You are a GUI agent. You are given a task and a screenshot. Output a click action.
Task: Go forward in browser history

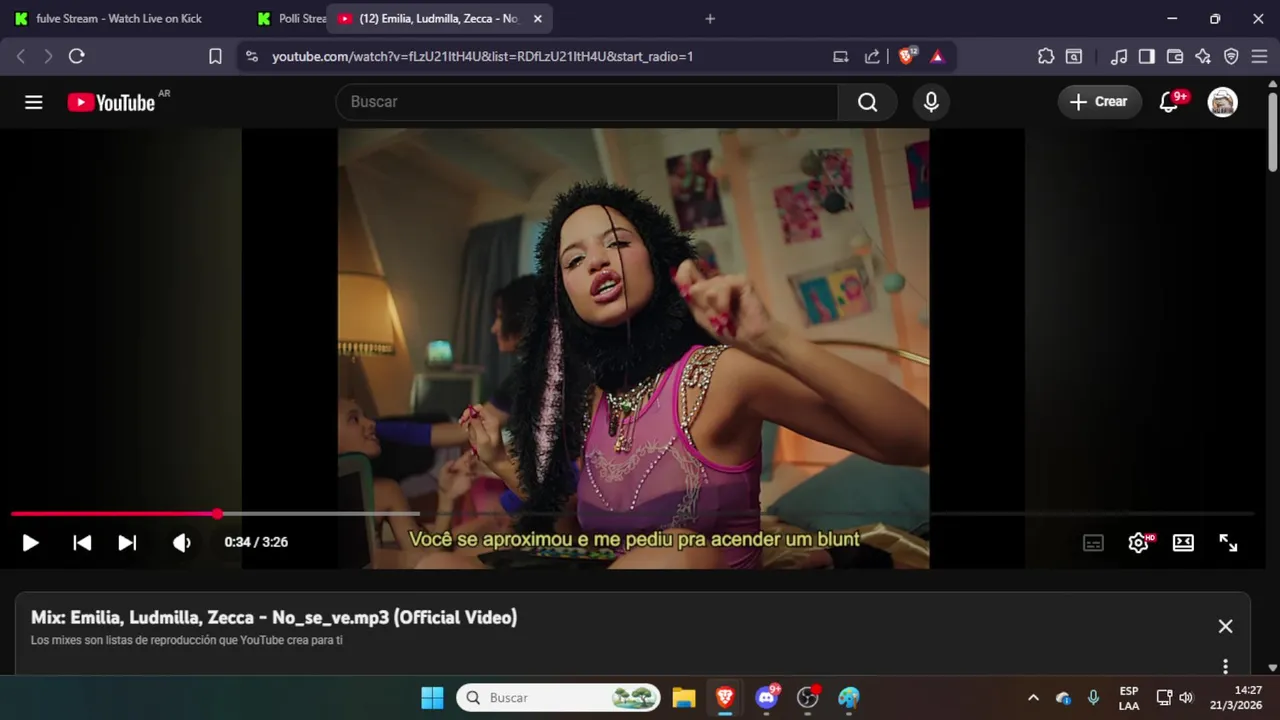[47, 57]
